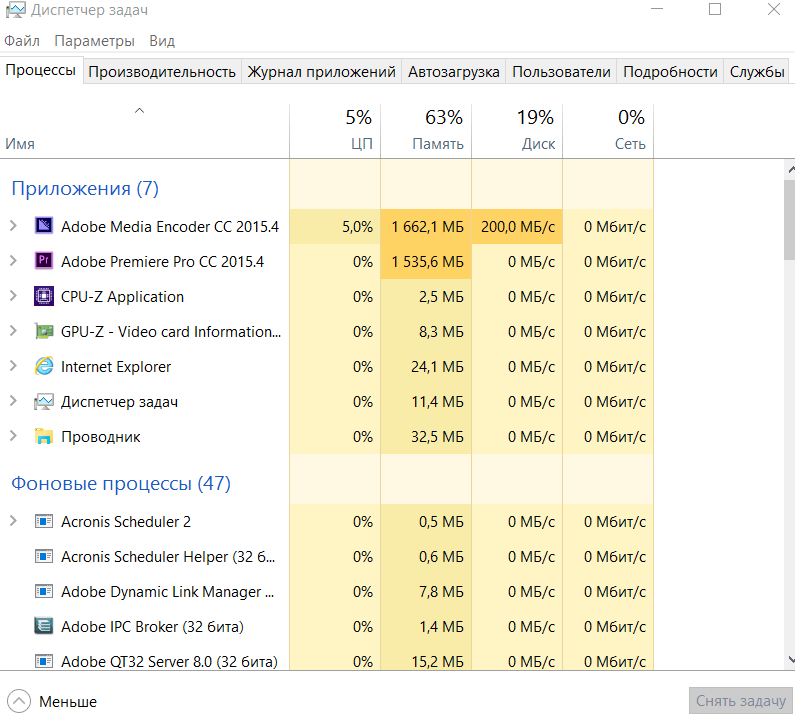Expand the Internet Explorer entry
The width and height of the screenshot is (795, 720).
14,366
